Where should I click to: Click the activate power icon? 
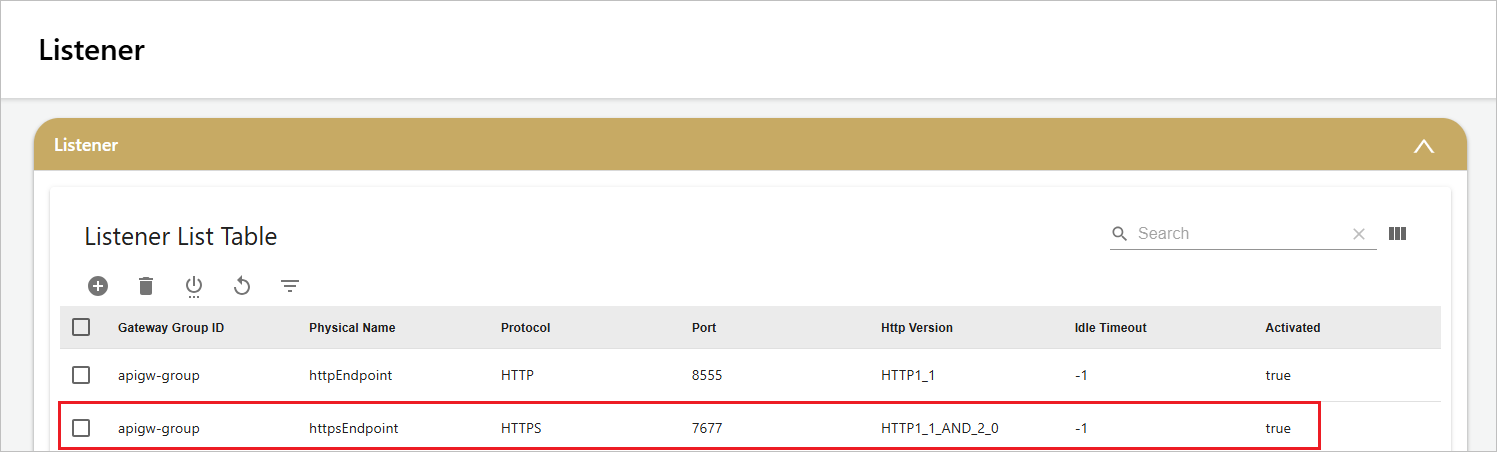(194, 287)
